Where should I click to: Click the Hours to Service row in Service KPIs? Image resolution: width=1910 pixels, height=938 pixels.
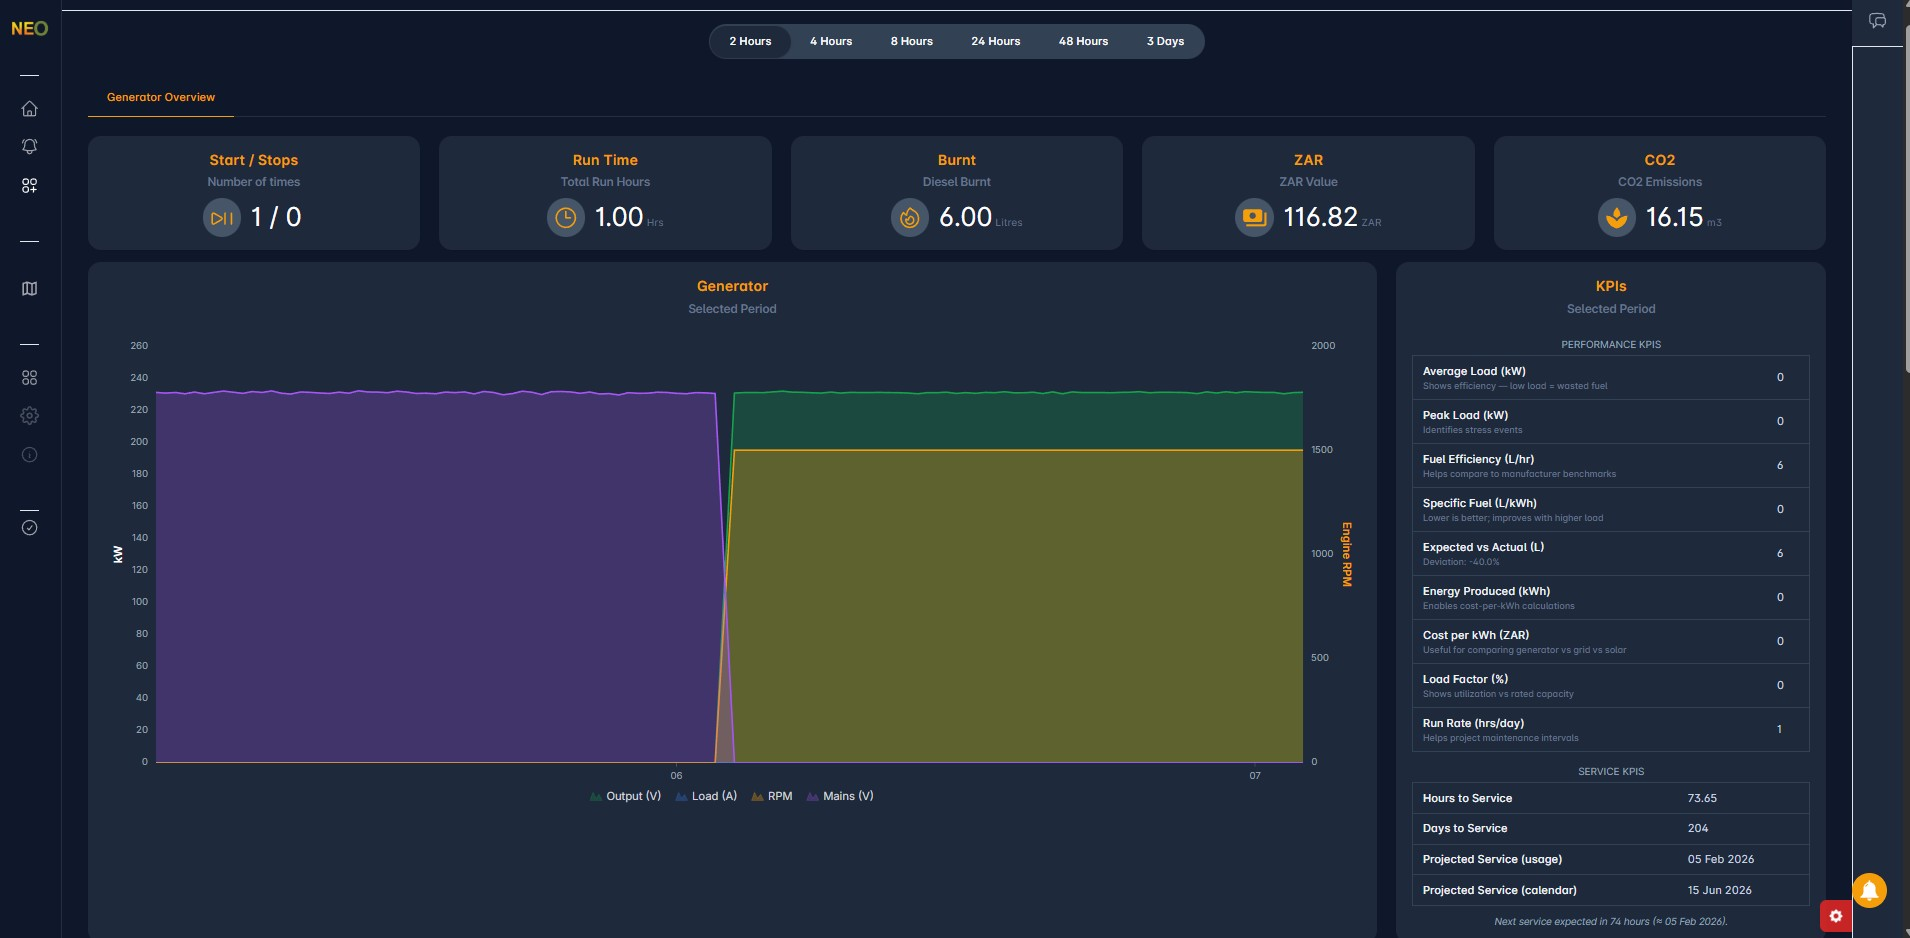pyautogui.click(x=1609, y=798)
